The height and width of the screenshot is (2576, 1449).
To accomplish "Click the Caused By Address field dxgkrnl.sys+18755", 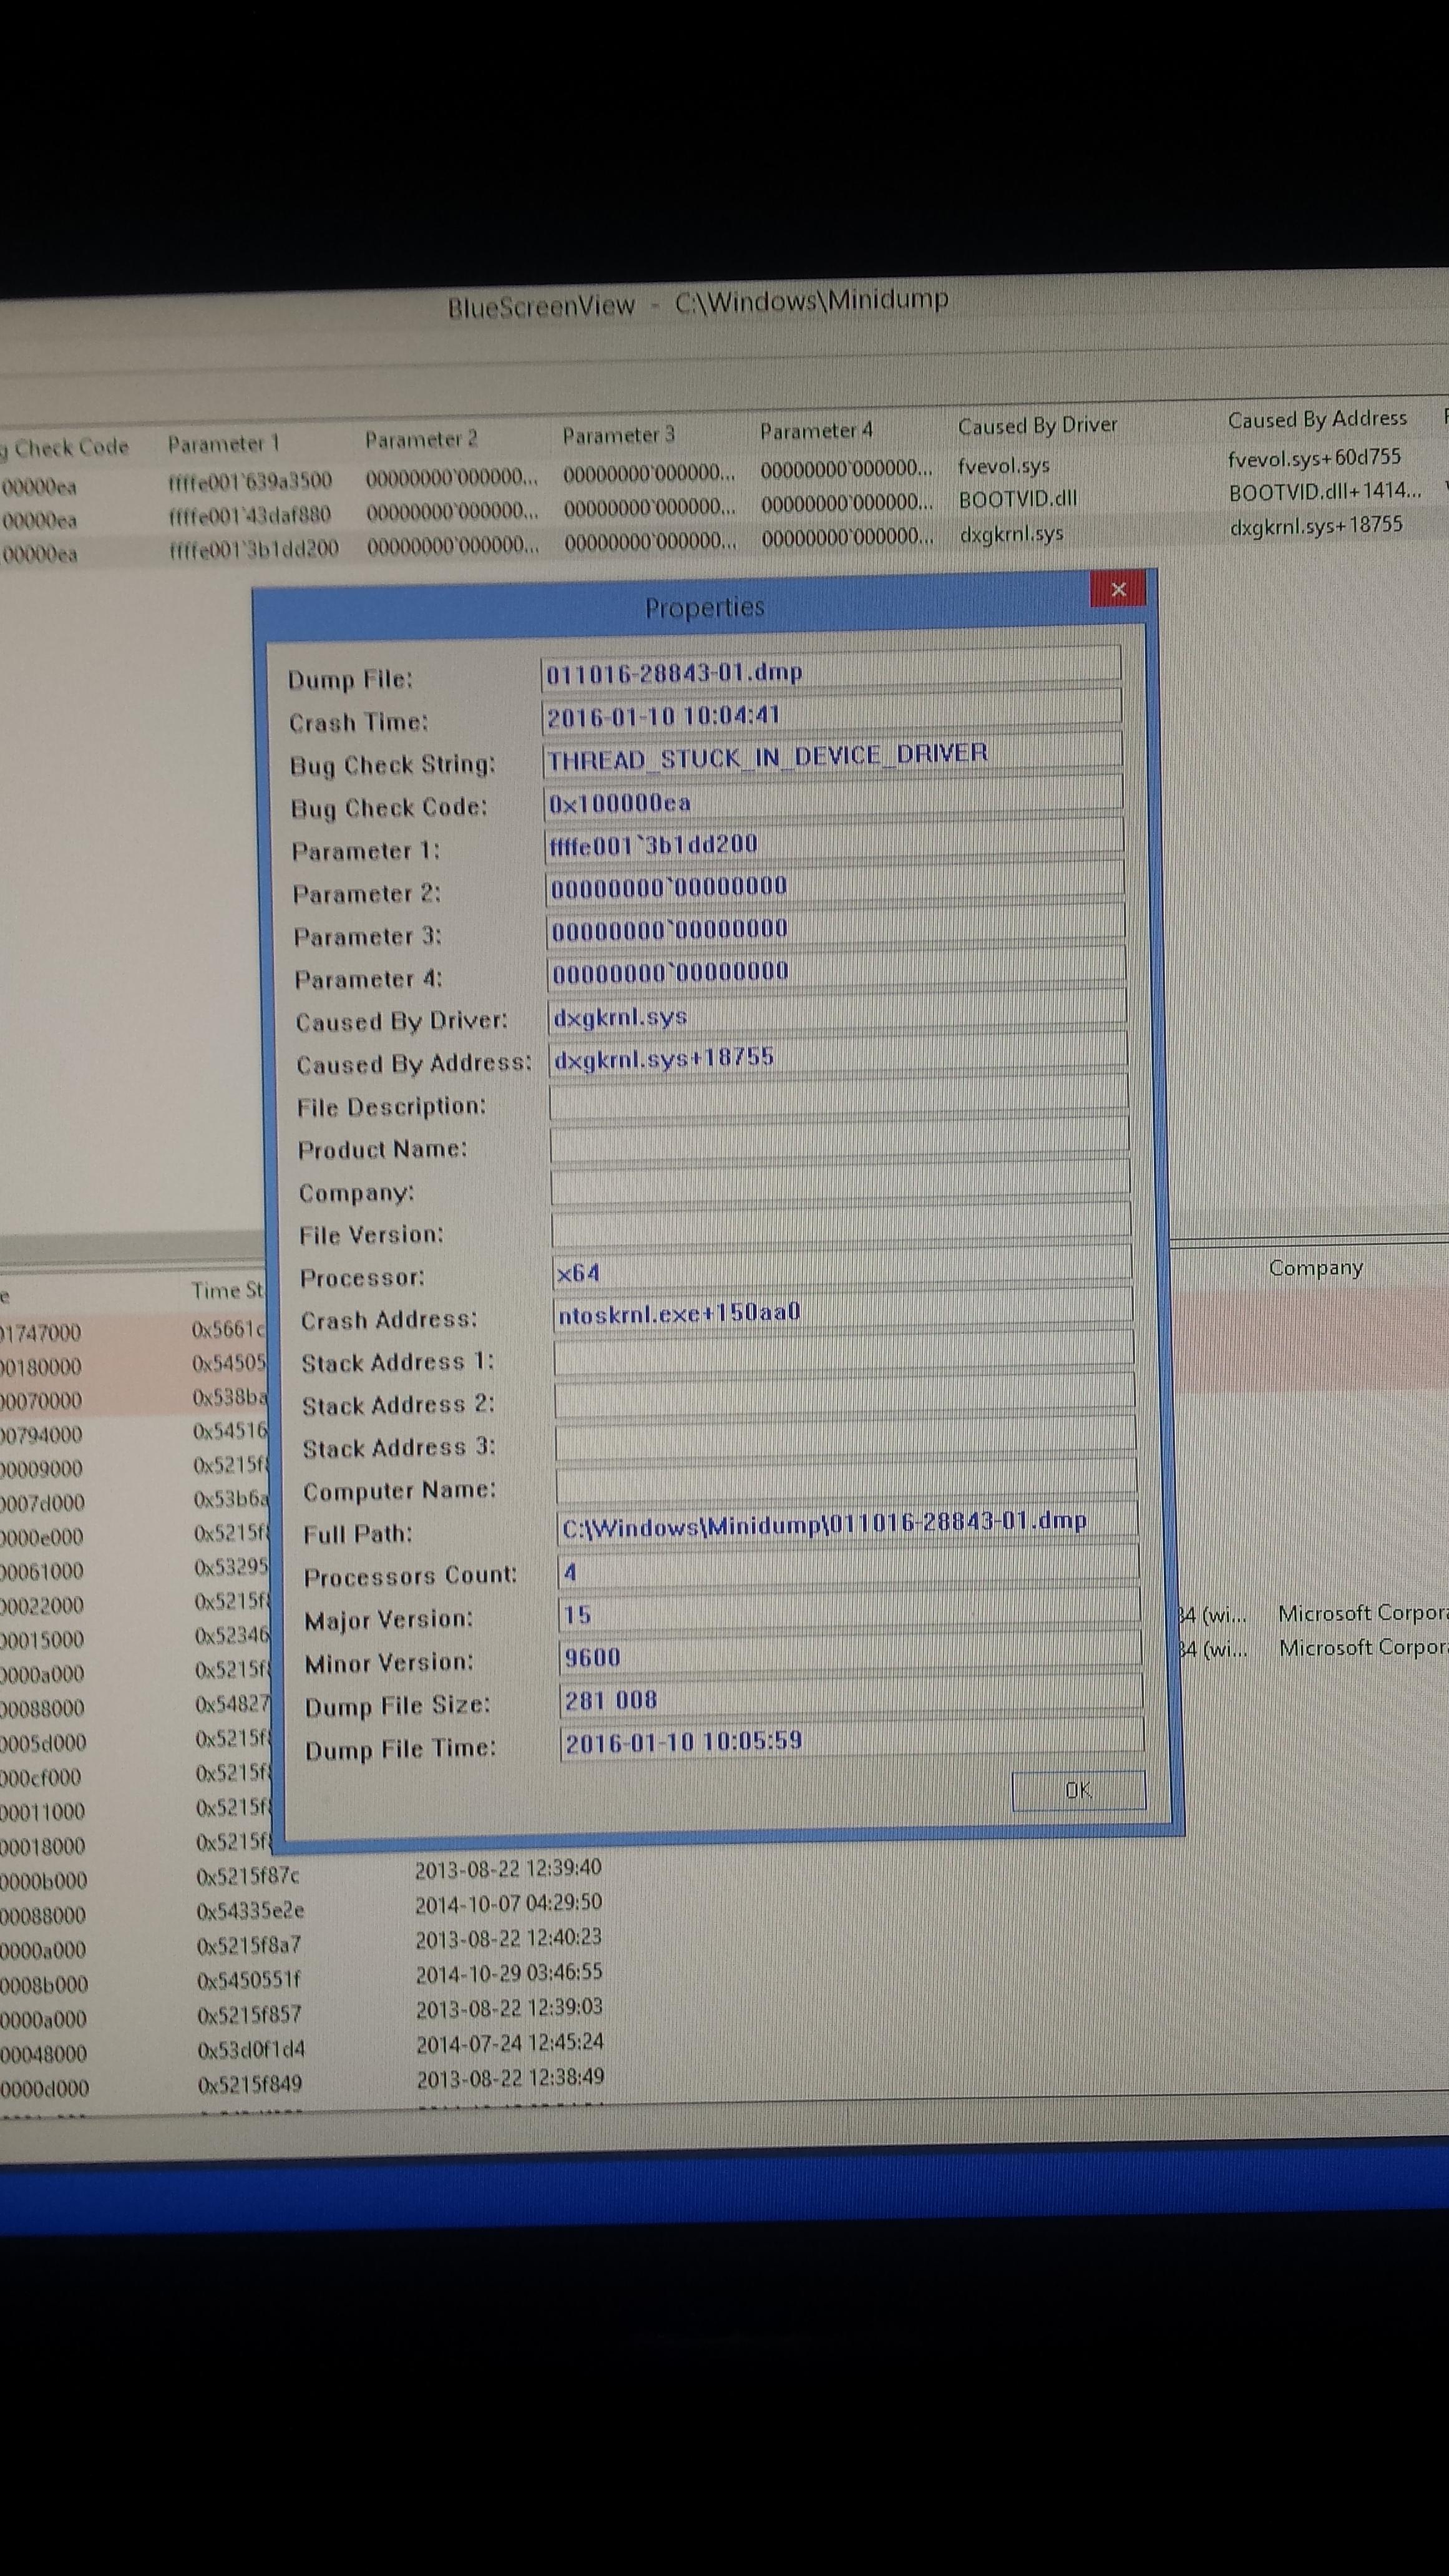I will pyautogui.click(x=838, y=1055).
